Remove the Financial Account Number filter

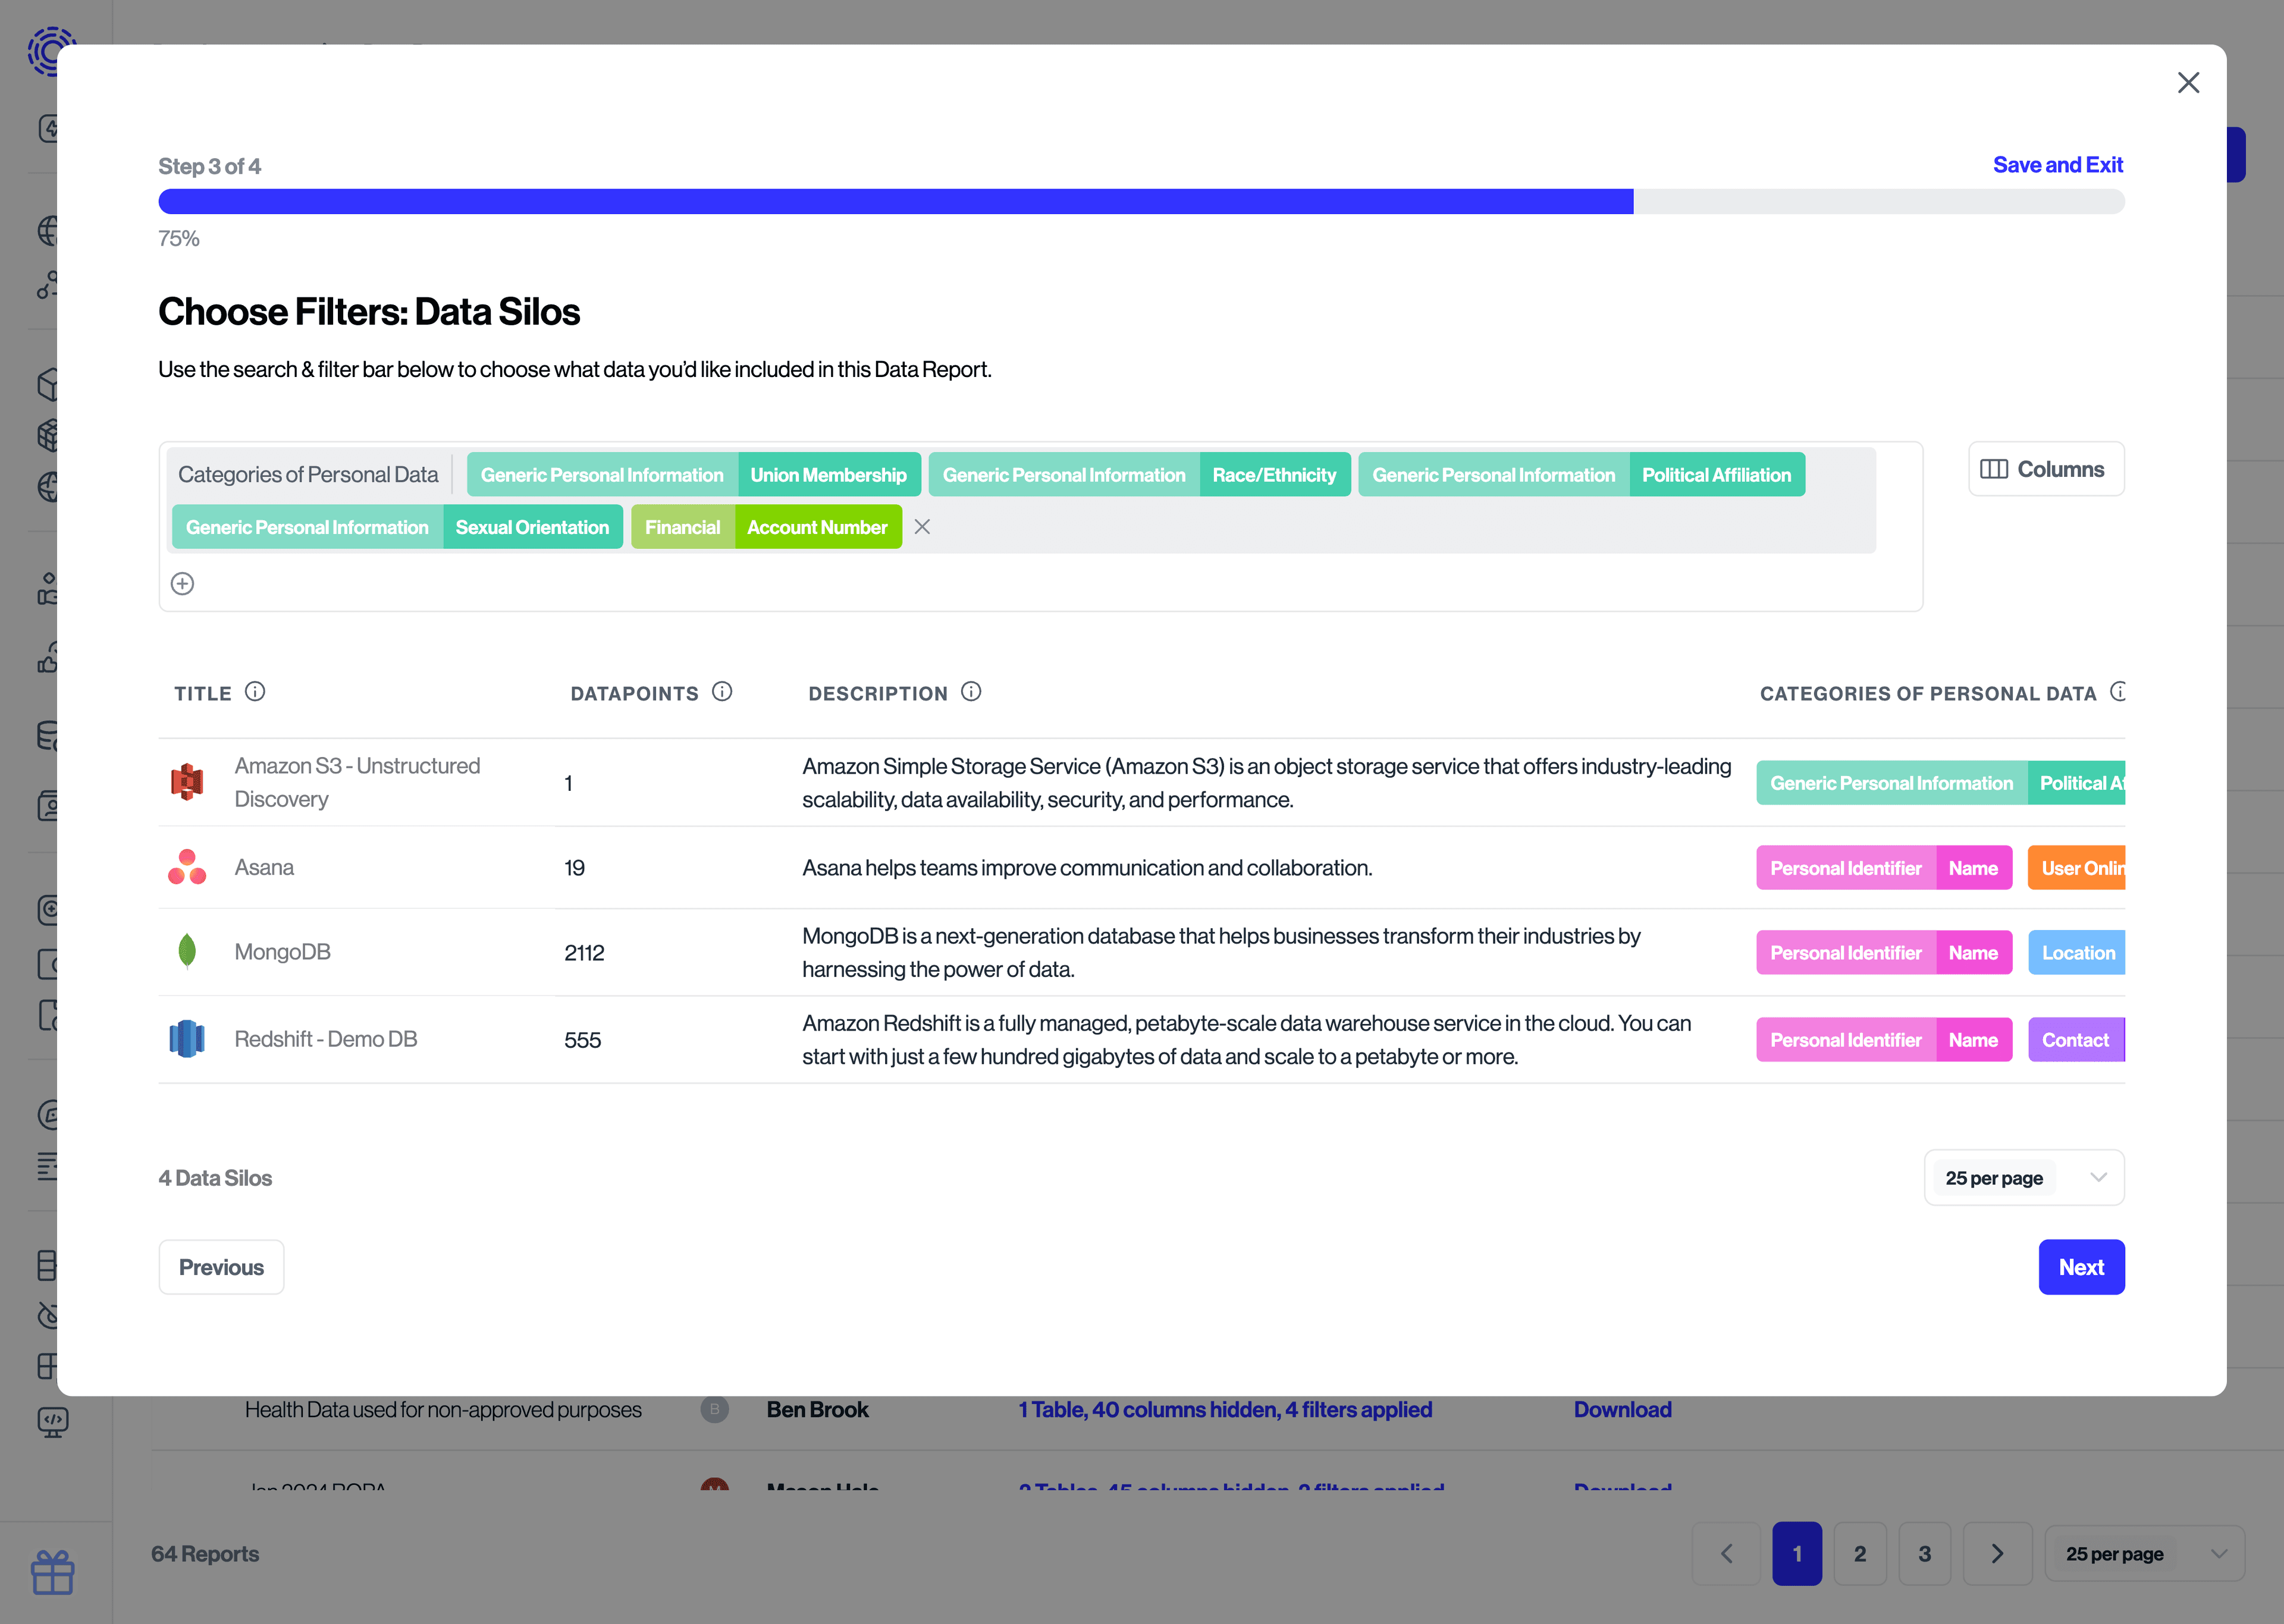pos(922,527)
